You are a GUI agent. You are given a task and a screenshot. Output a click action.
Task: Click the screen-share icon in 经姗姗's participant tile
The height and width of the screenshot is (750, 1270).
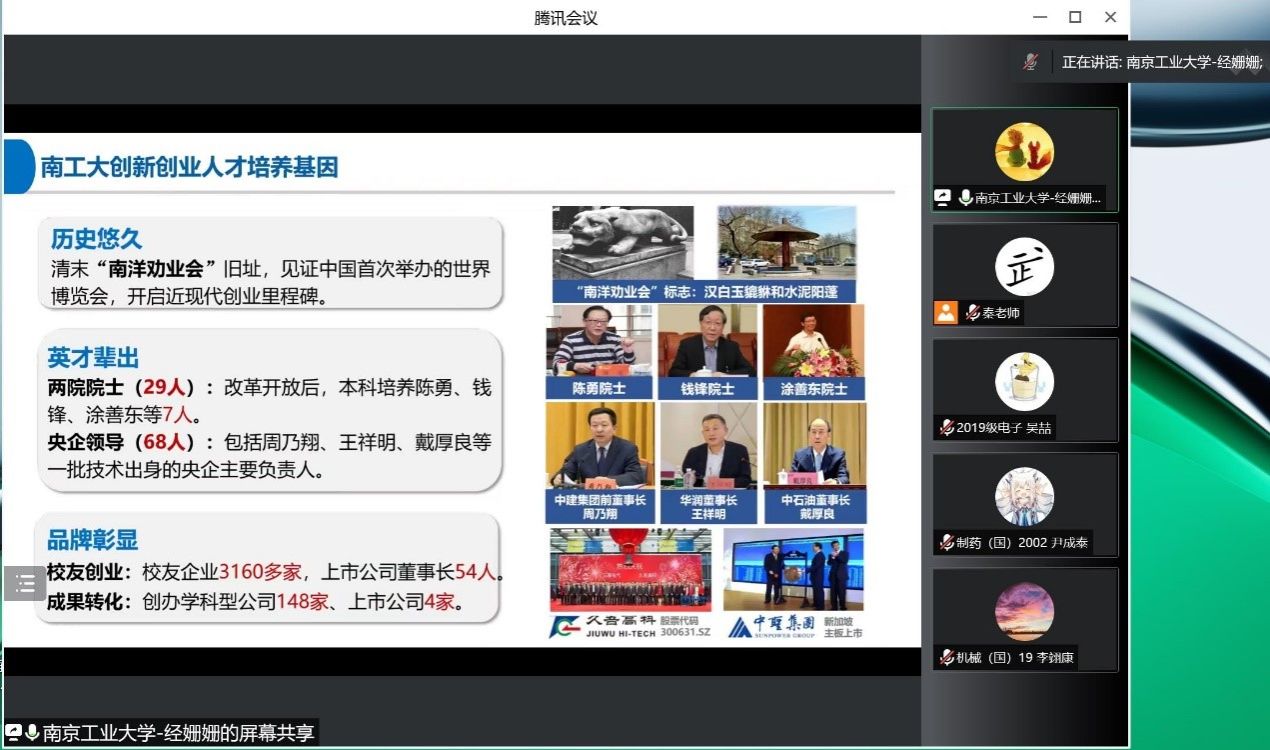coord(943,198)
